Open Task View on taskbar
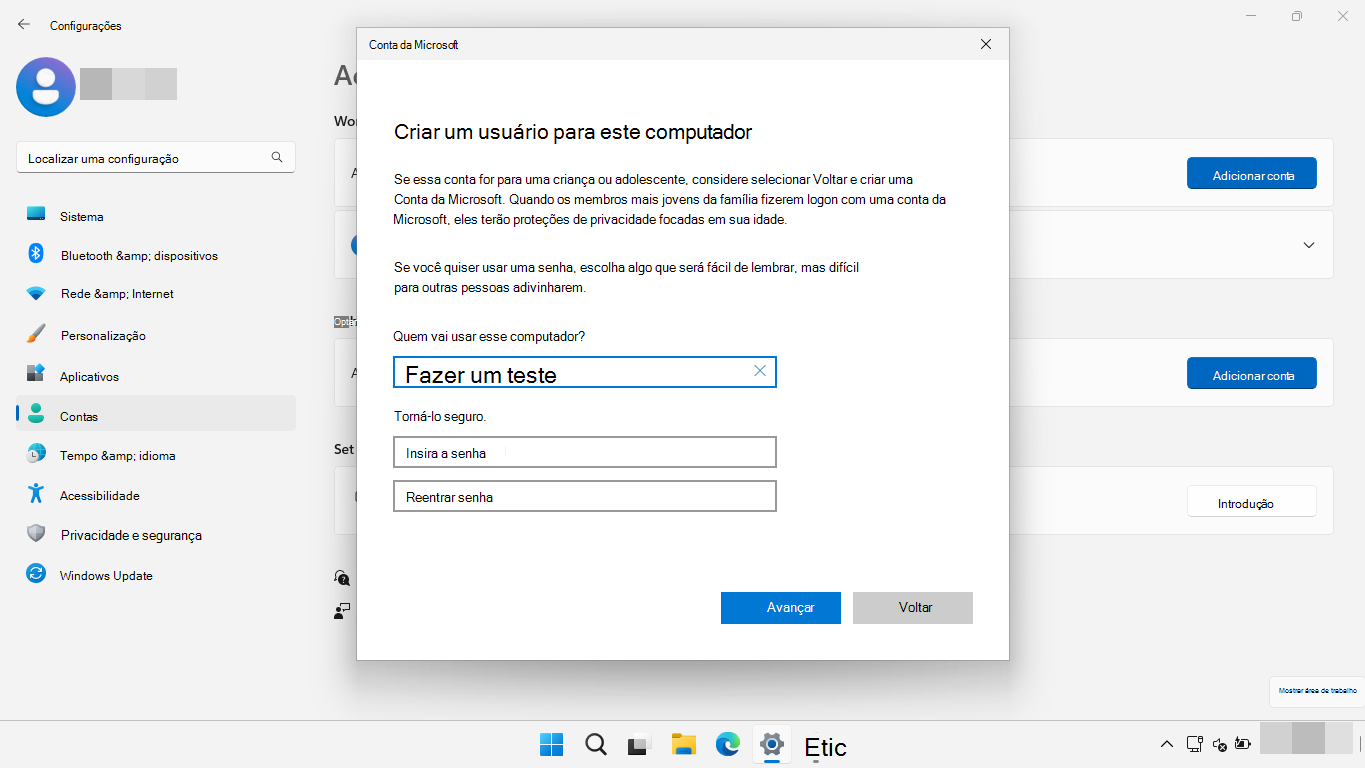This screenshot has height=768, width=1365. click(639, 745)
